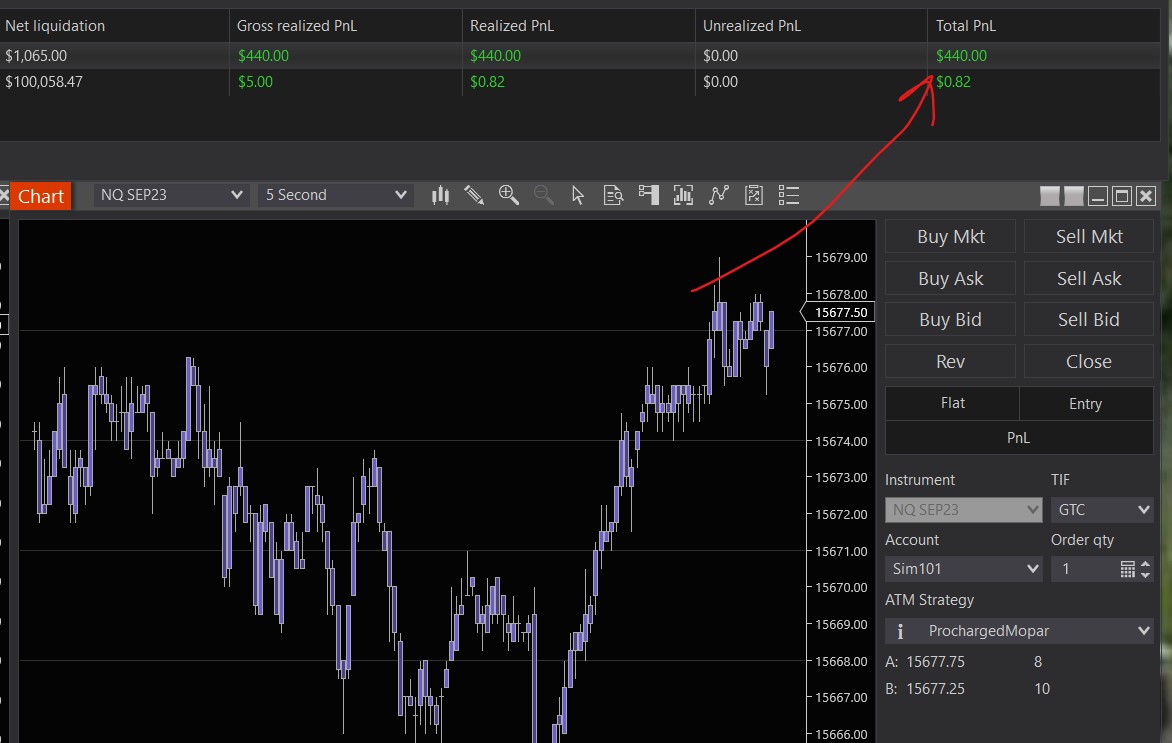Open the chart Properties list icon
Viewport: 1172px width, 743px height.
(x=789, y=195)
